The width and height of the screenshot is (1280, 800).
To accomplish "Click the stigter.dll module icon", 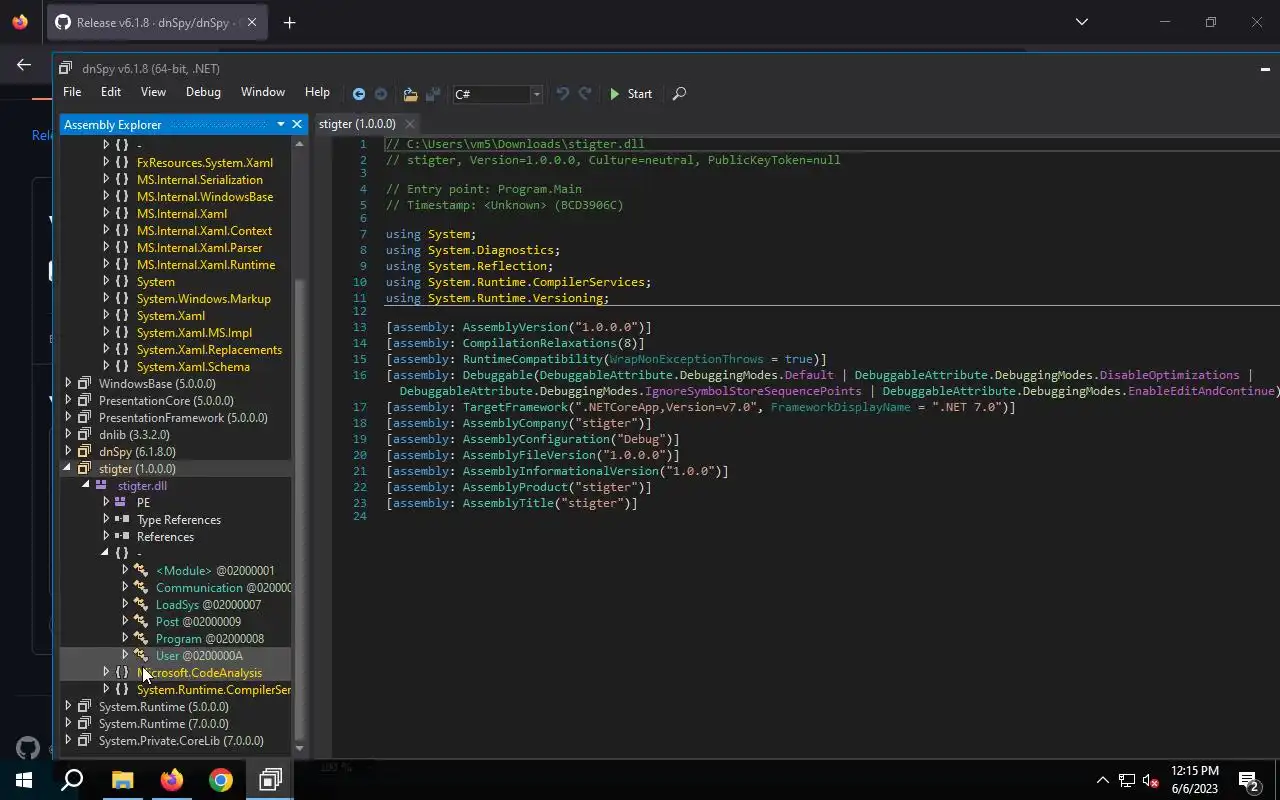I will tap(102, 485).
